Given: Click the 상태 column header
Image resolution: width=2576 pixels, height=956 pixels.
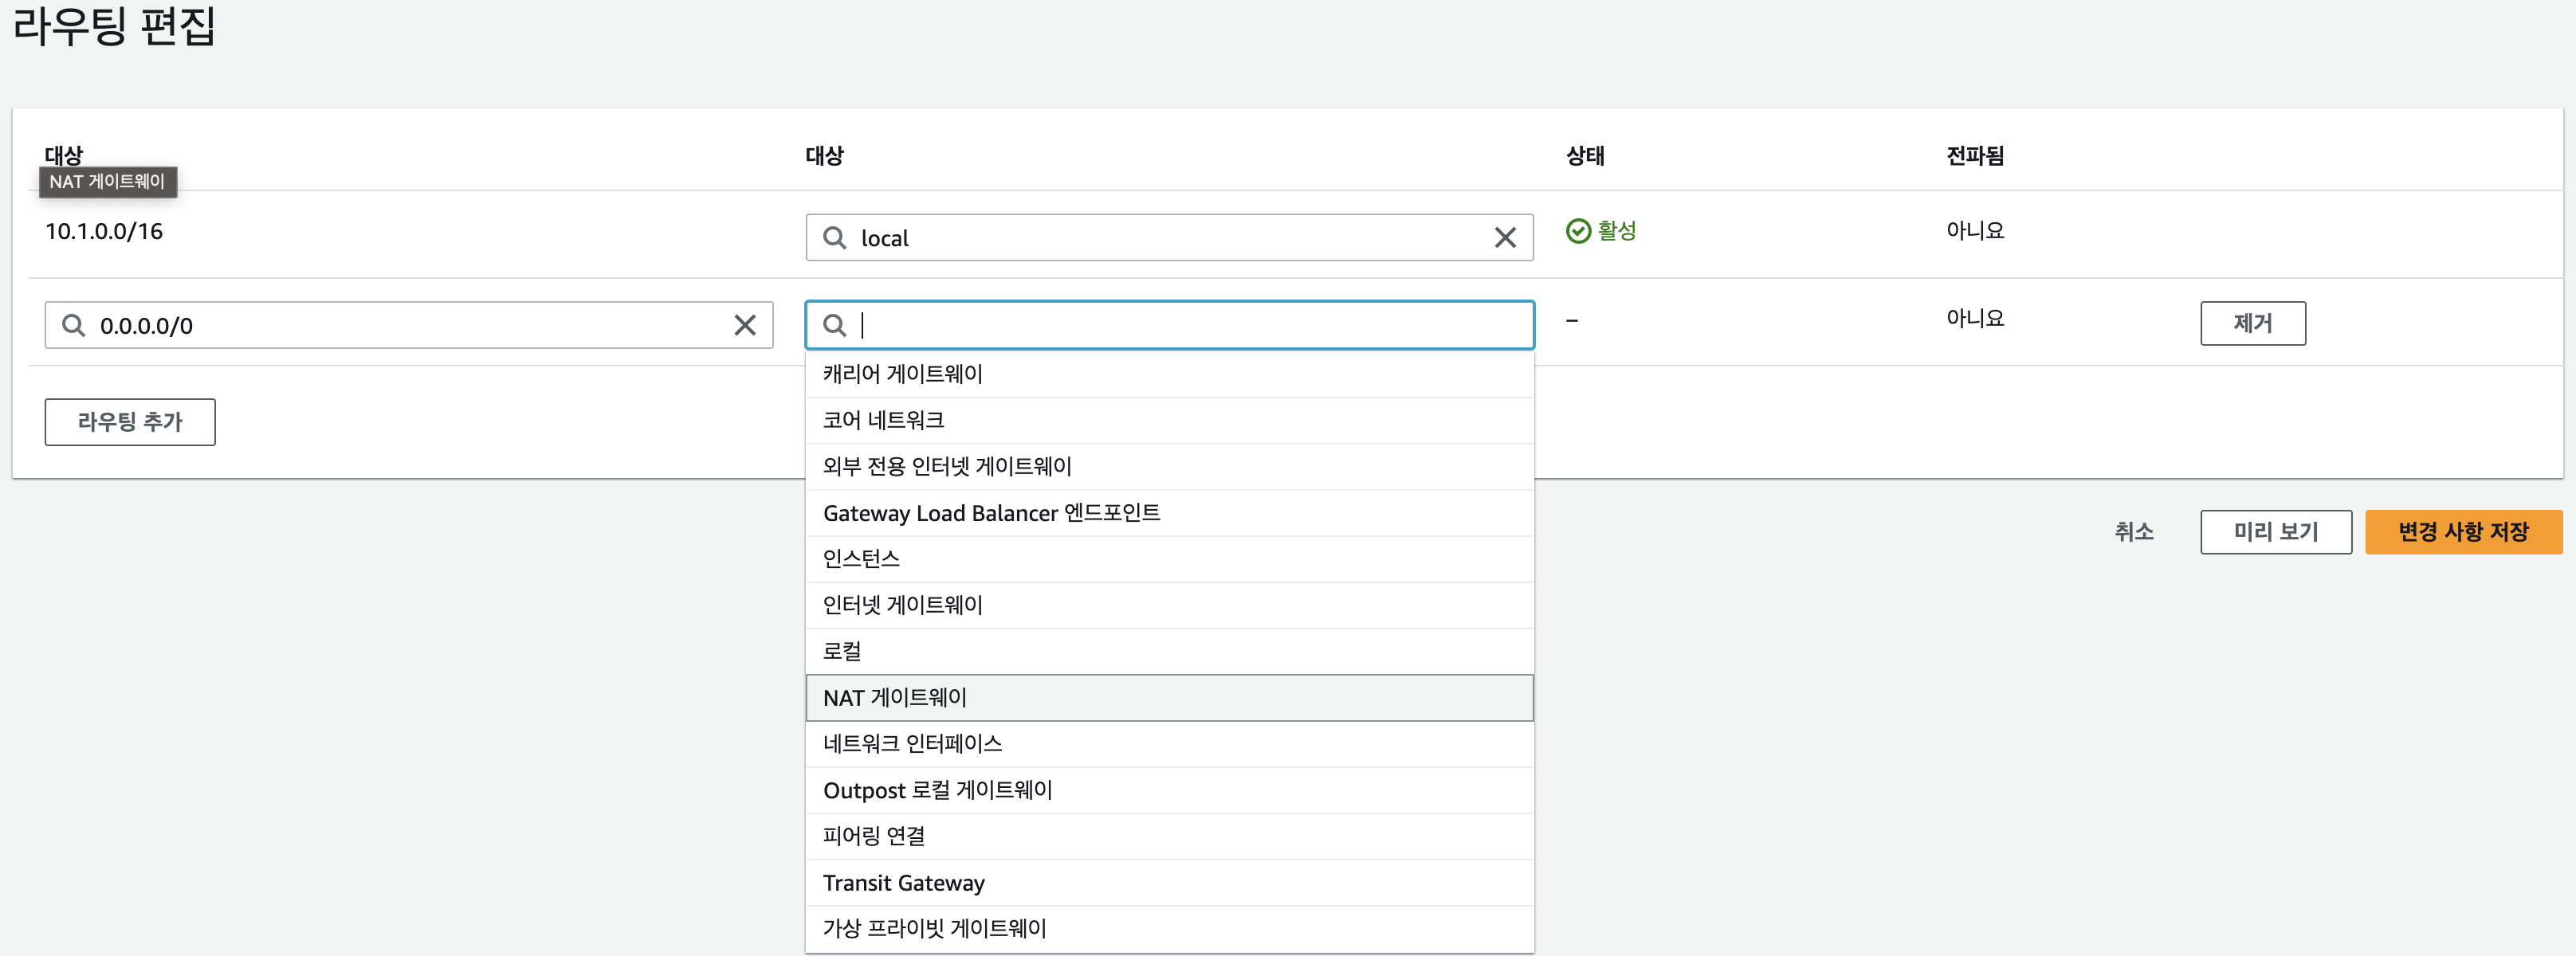Looking at the screenshot, I should 1585,156.
